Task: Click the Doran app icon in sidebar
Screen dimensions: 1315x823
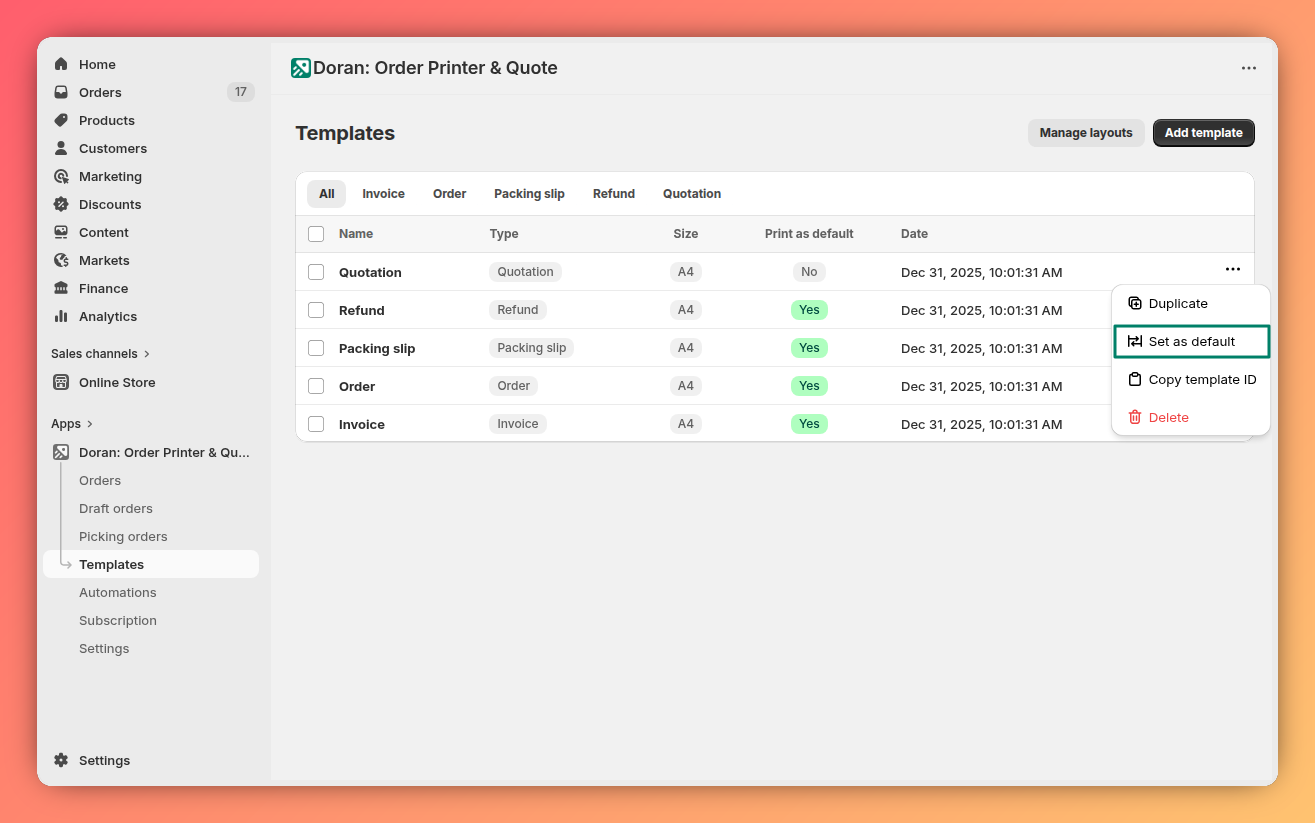Action: click(61, 452)
